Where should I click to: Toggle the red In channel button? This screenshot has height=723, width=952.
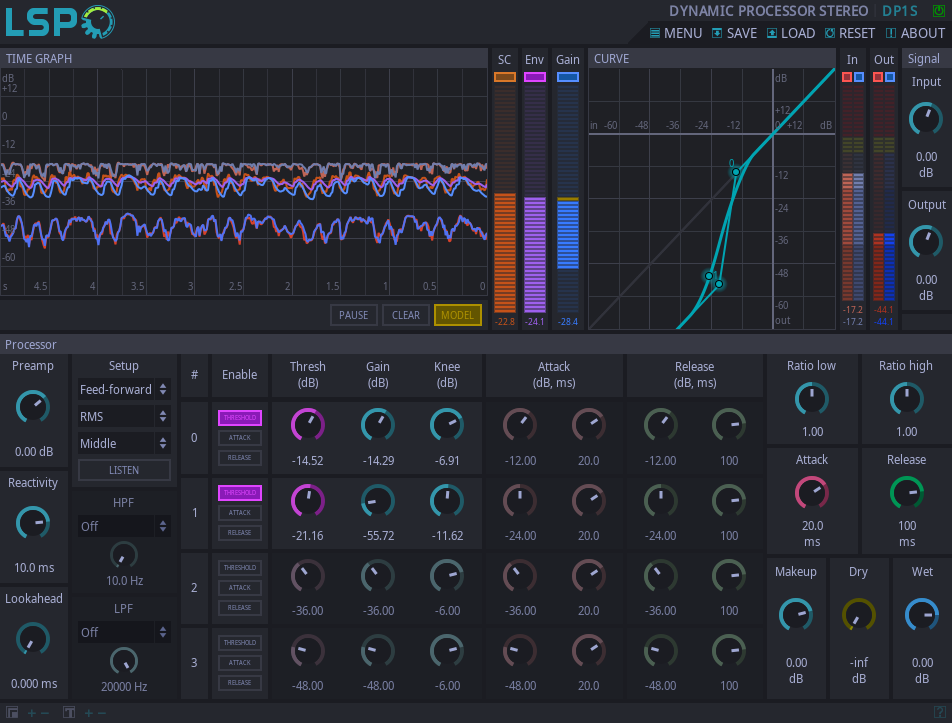[x=847, y=77]
